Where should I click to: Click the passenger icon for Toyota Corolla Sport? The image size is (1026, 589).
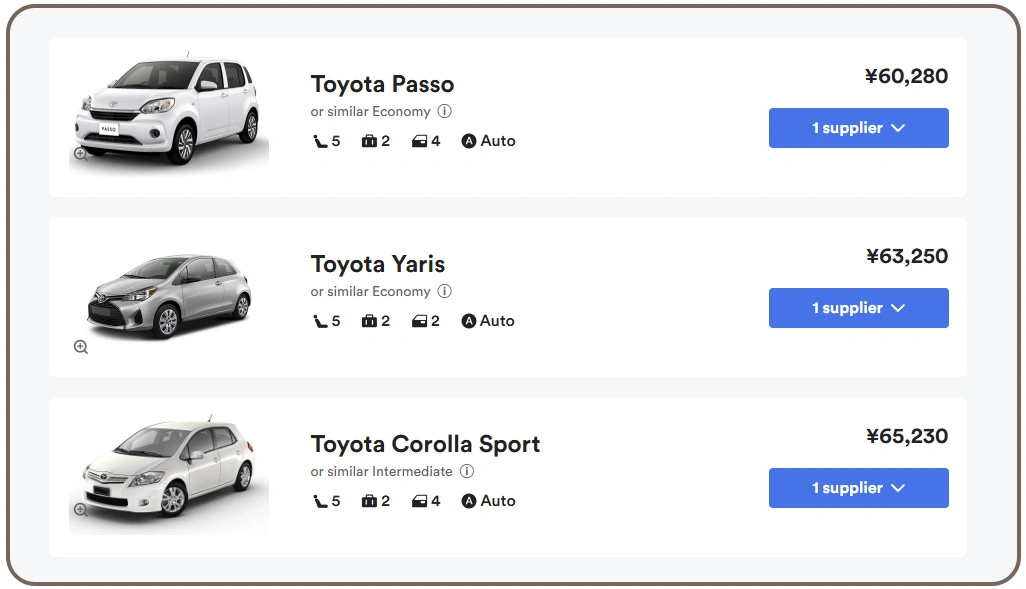pyautogui.click(x=321, y=501)
